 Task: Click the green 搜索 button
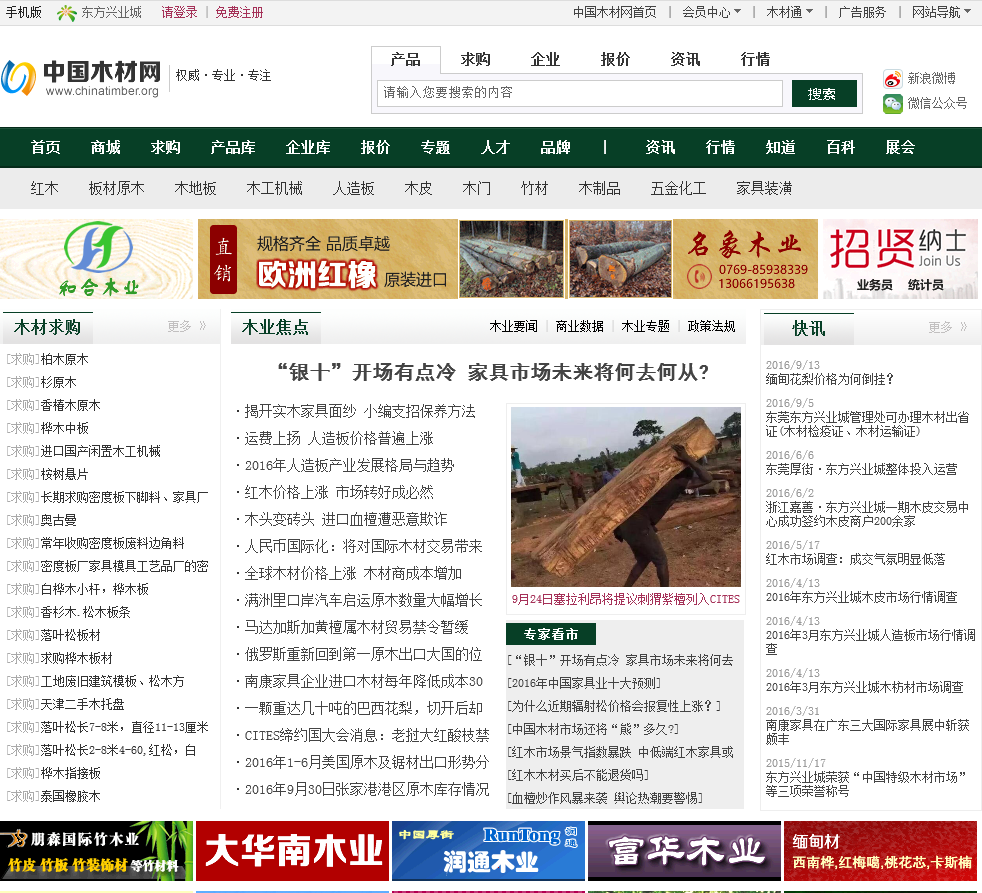824,93
